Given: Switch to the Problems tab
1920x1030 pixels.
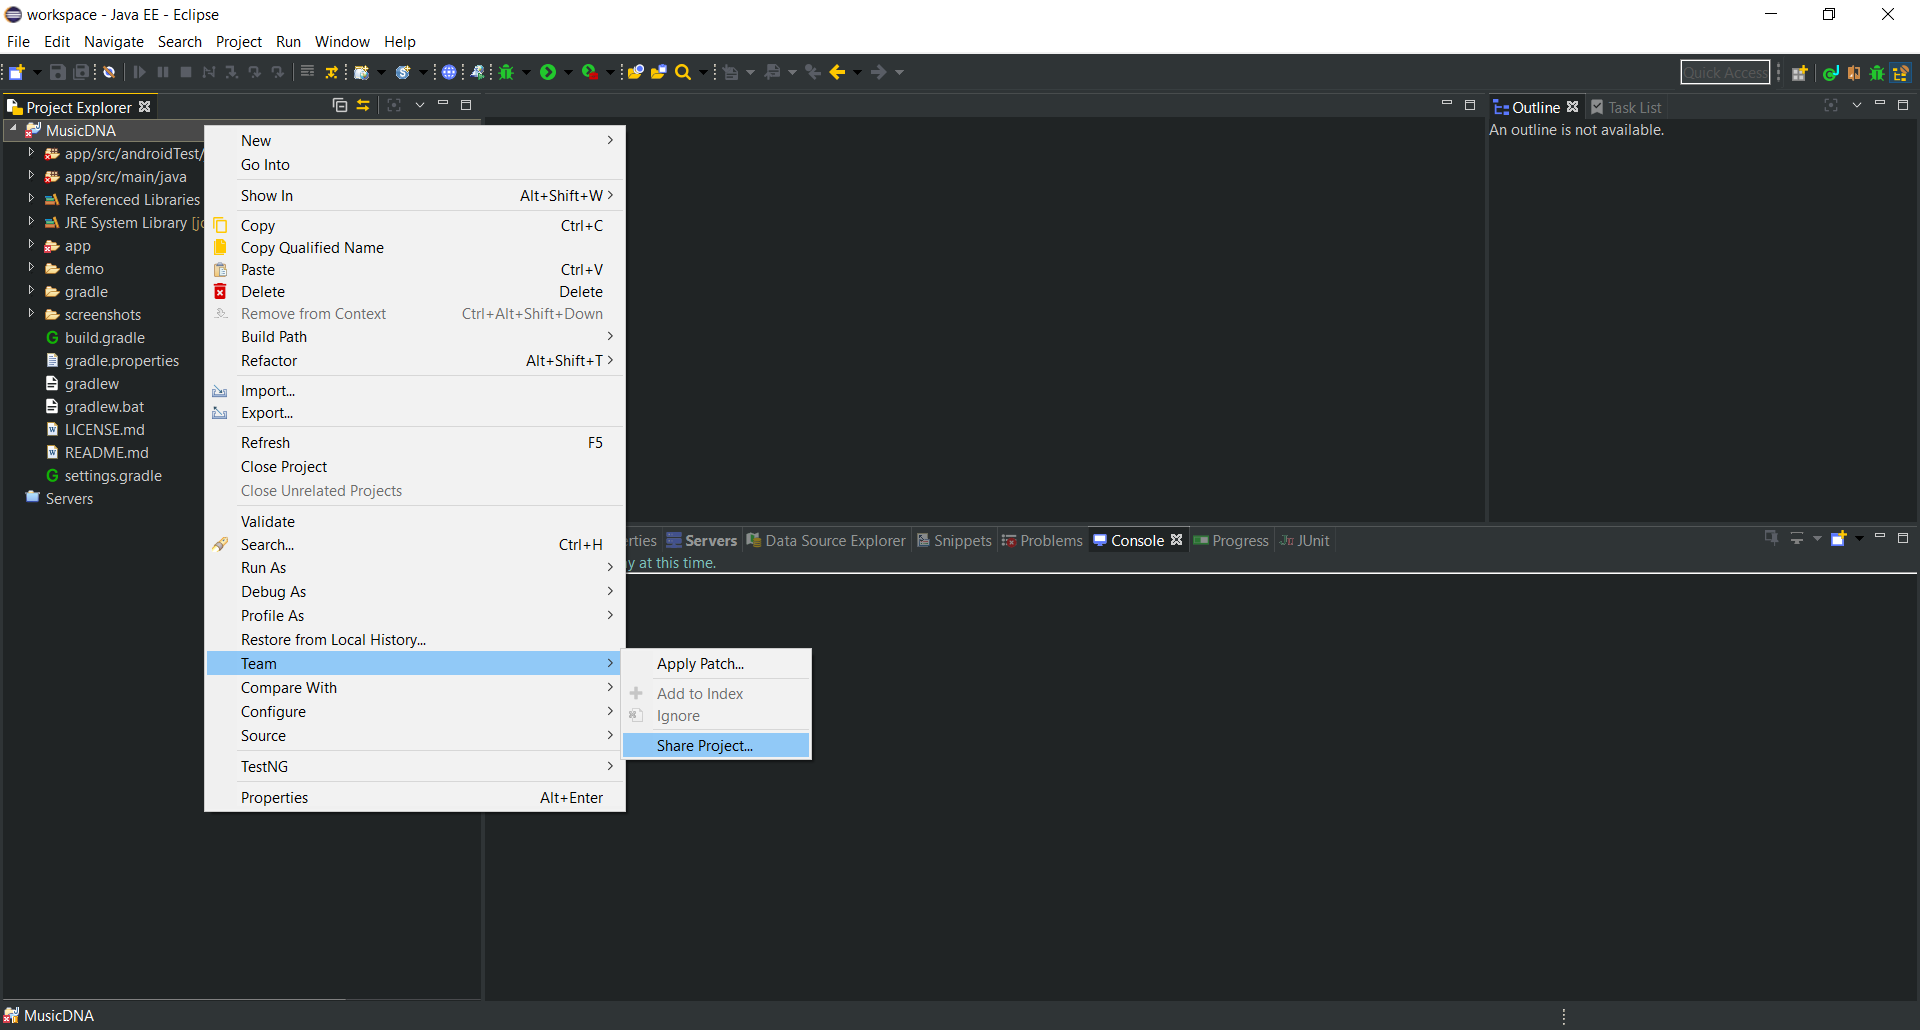Looking at the screenshot, I should click(1042, 540).
